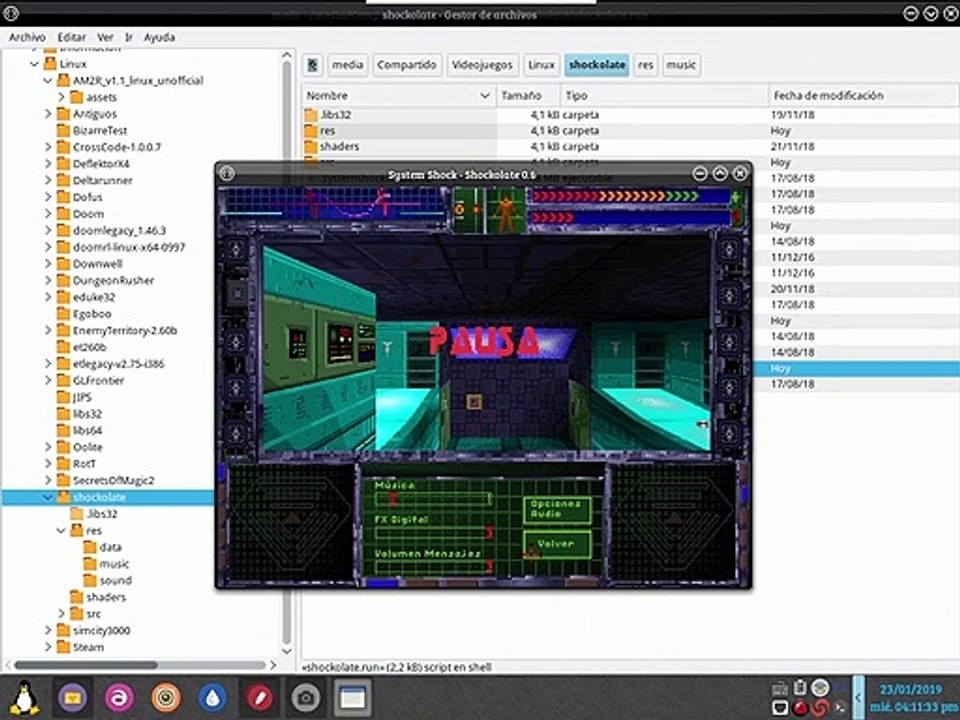
Task: Click the health chevron bar in game HUD
Action: (629, 197)
